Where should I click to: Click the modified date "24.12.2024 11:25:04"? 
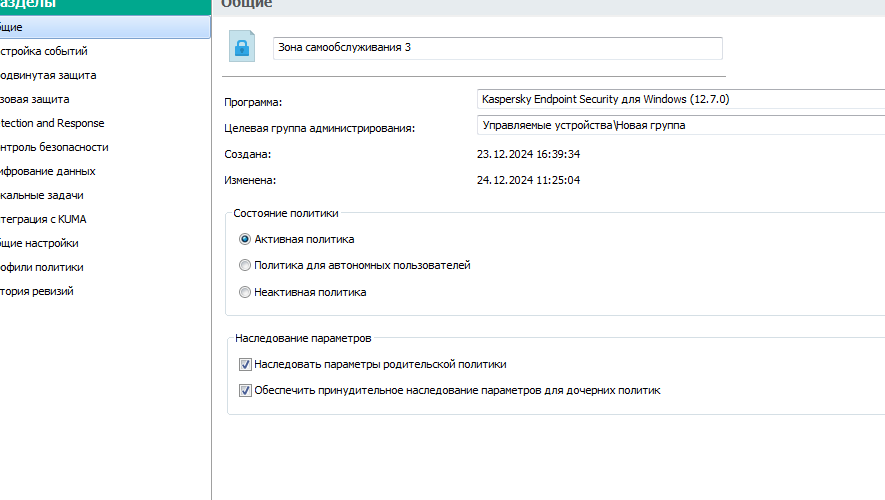pos(528,180)
